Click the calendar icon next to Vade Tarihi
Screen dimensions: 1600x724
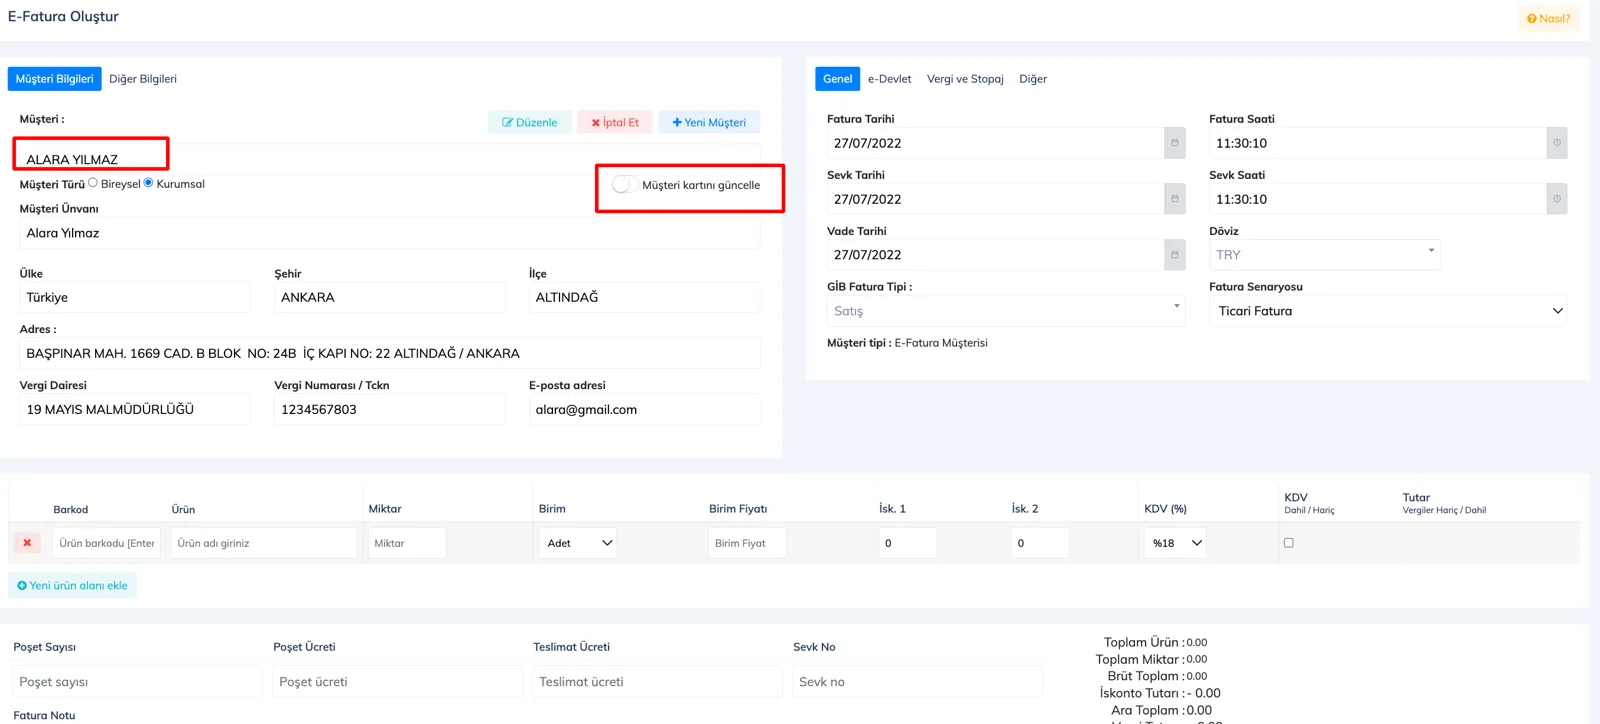point(1174,255)
